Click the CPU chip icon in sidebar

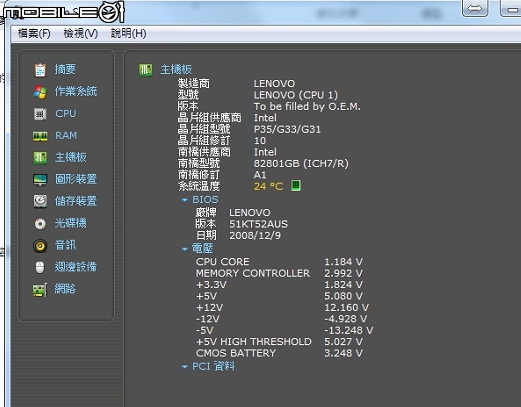40,114
